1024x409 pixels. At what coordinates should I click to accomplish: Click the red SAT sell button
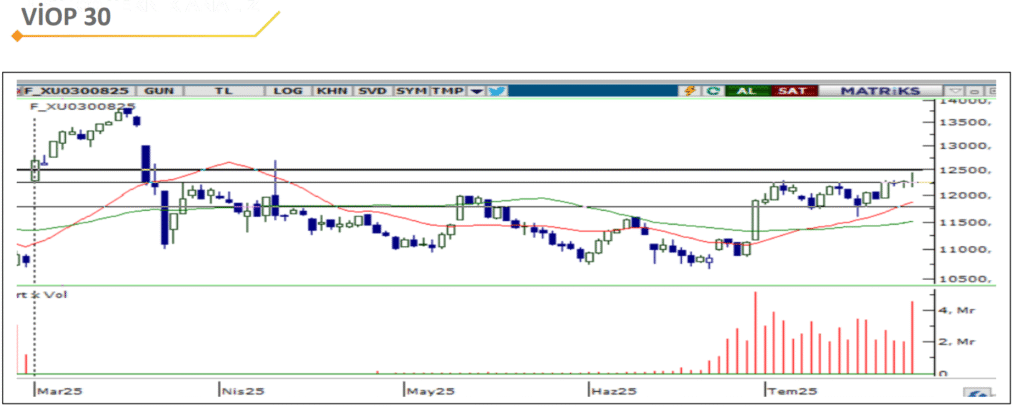coord(793,91)
